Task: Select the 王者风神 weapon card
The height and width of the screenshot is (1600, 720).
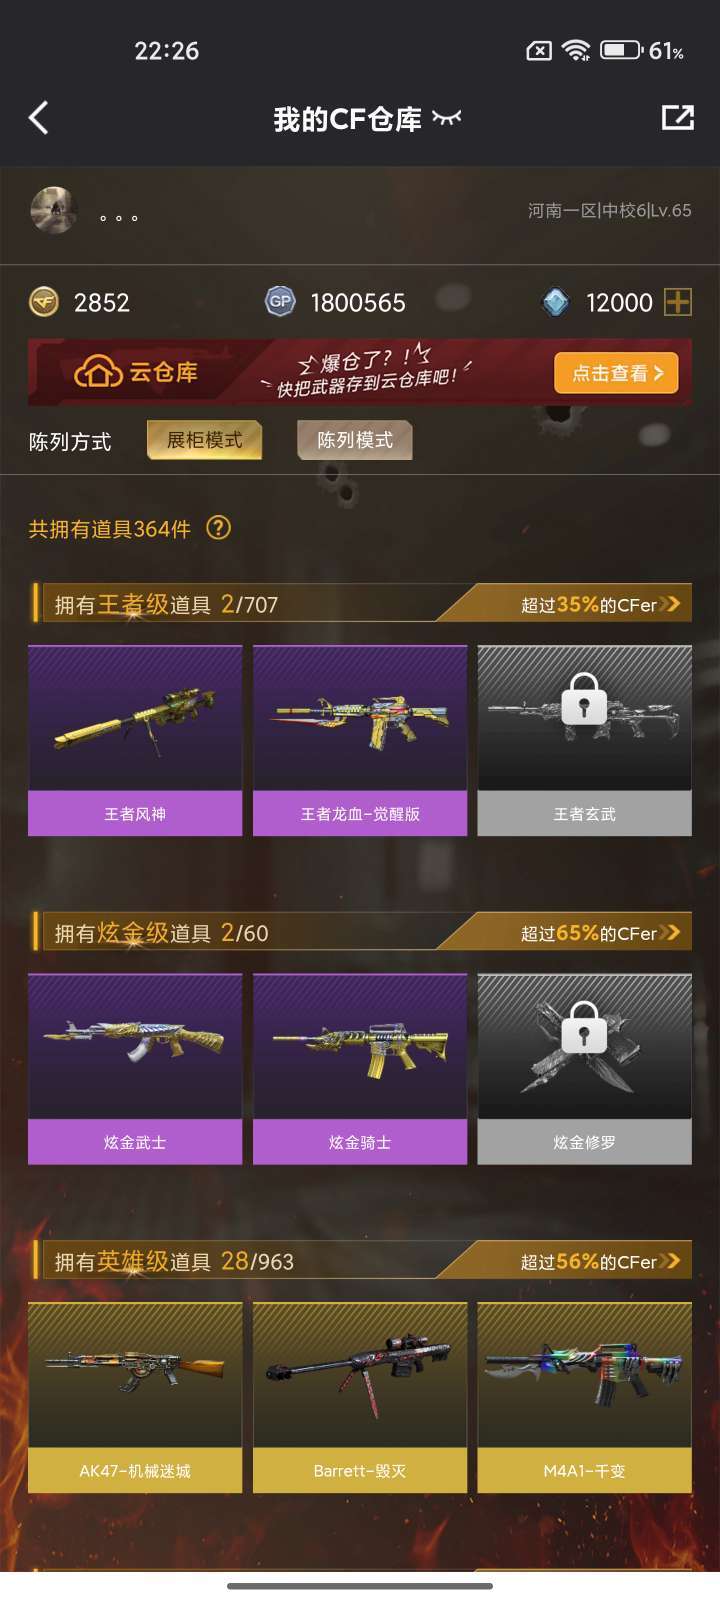Action: (135, 740)
